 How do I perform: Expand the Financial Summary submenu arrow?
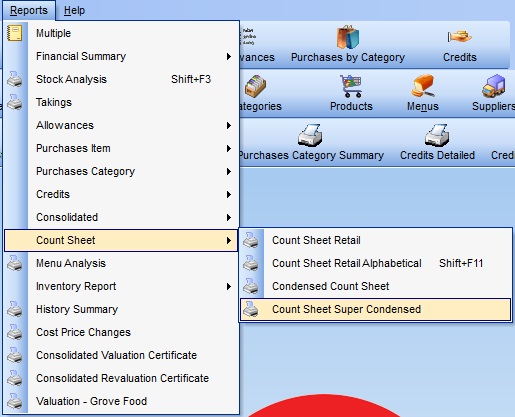(229, 56)
